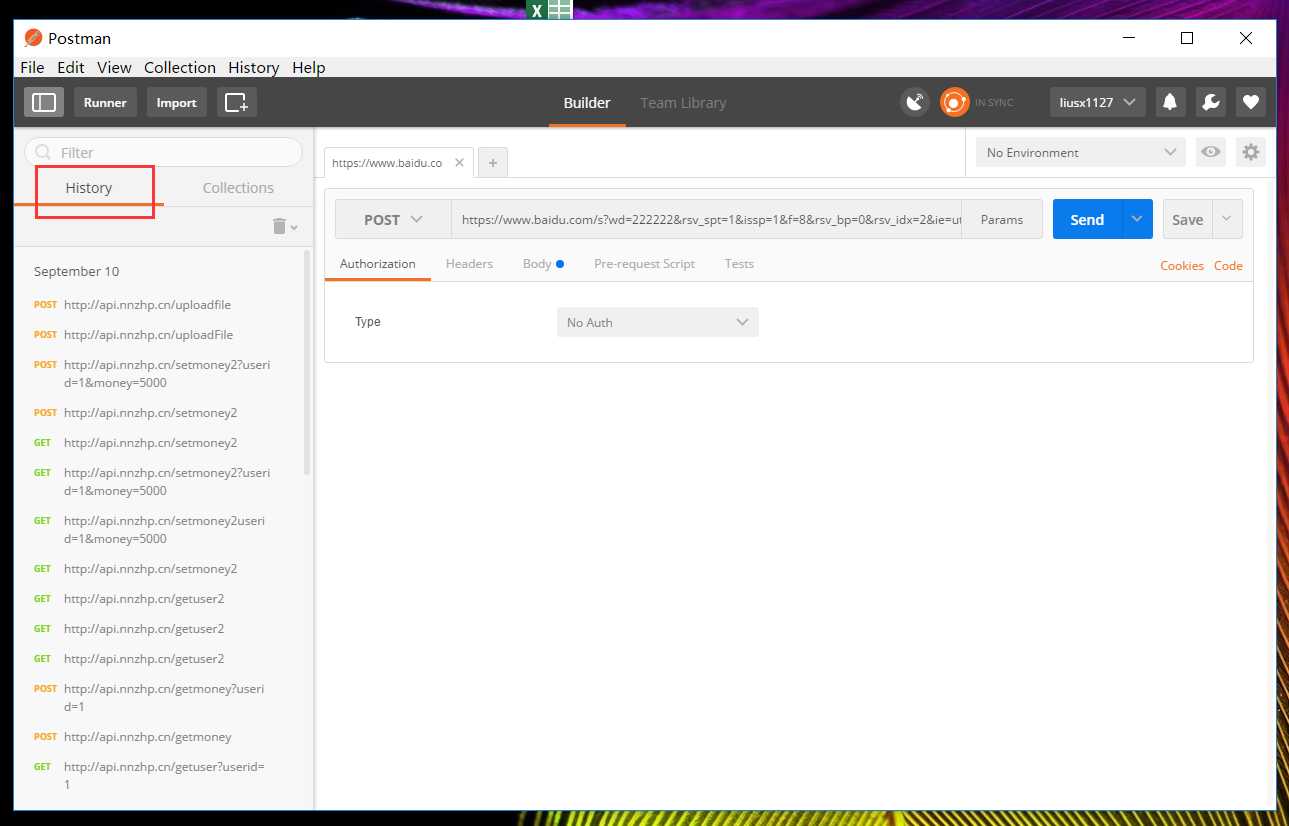Open the File menu
Viewport: 1289px width, 826px height.
pos(32,67)
